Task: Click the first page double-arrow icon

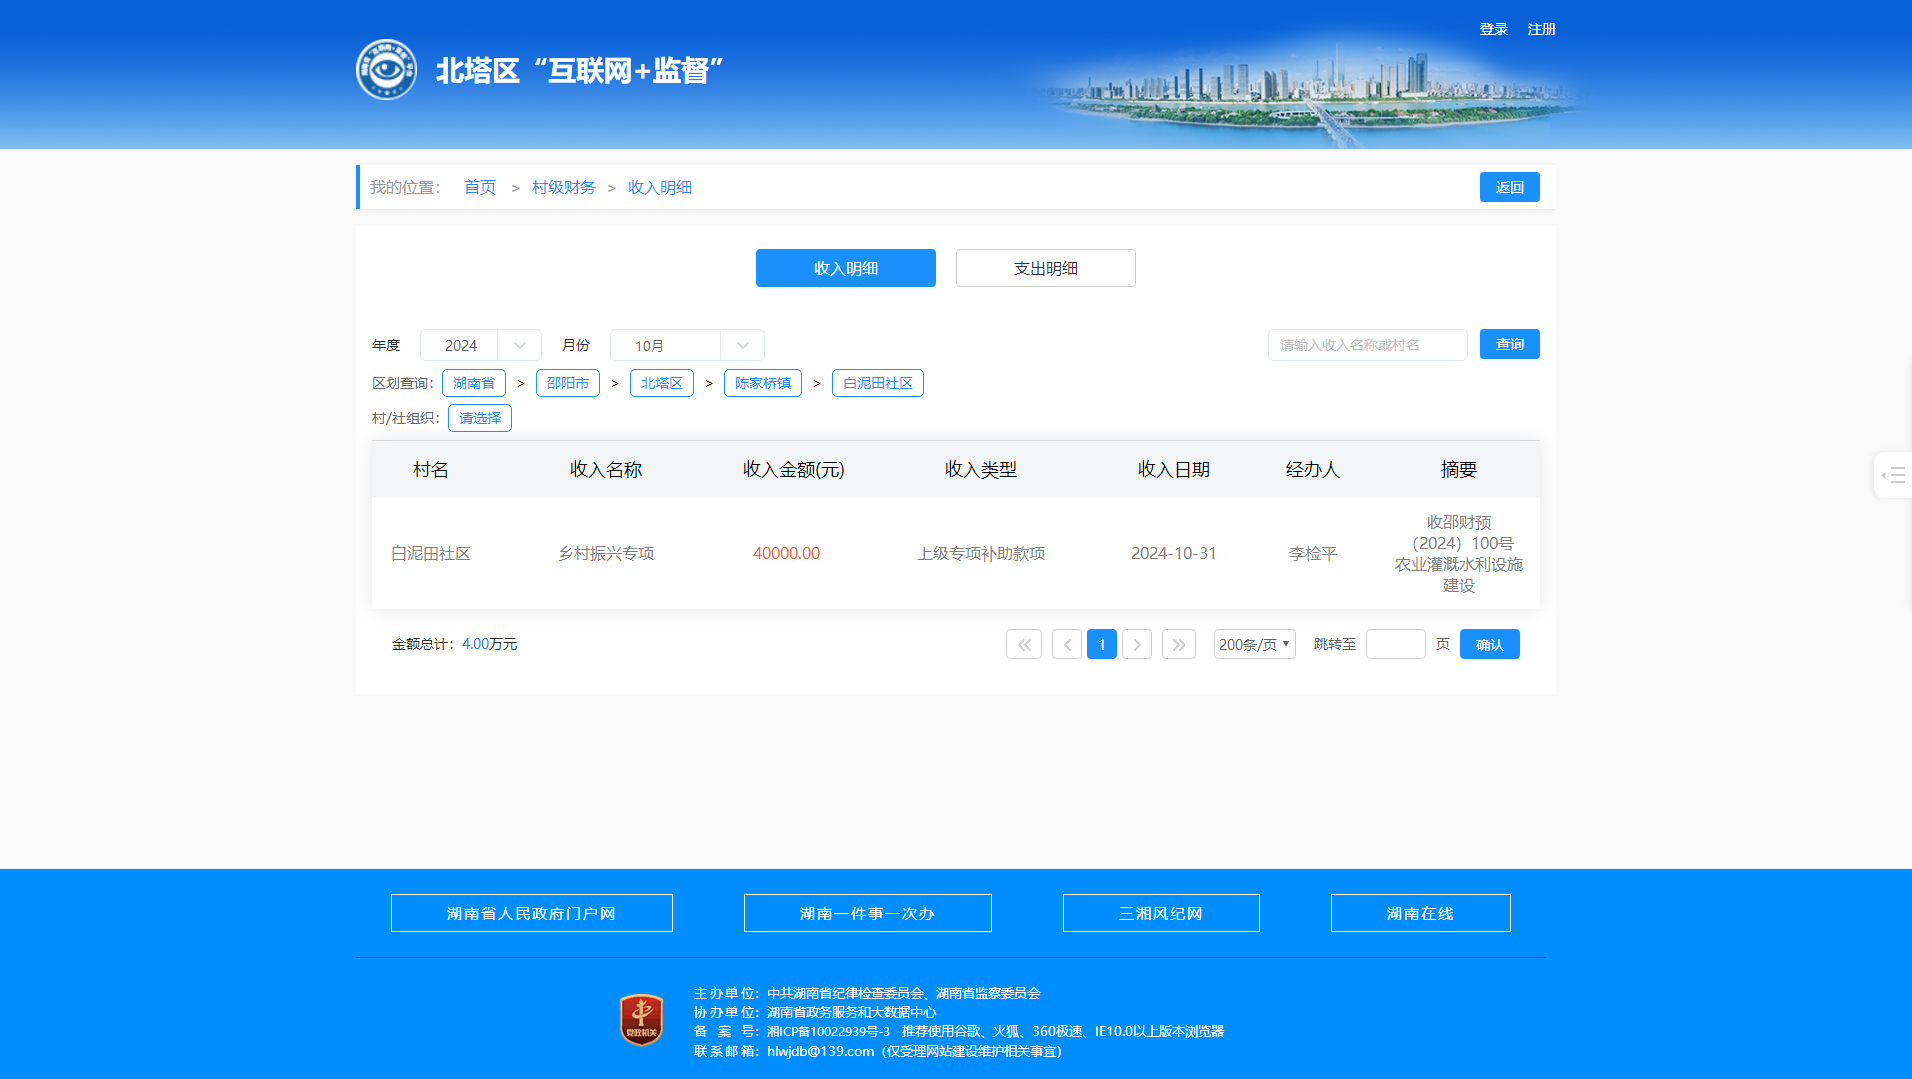Action: point(1023,645)
